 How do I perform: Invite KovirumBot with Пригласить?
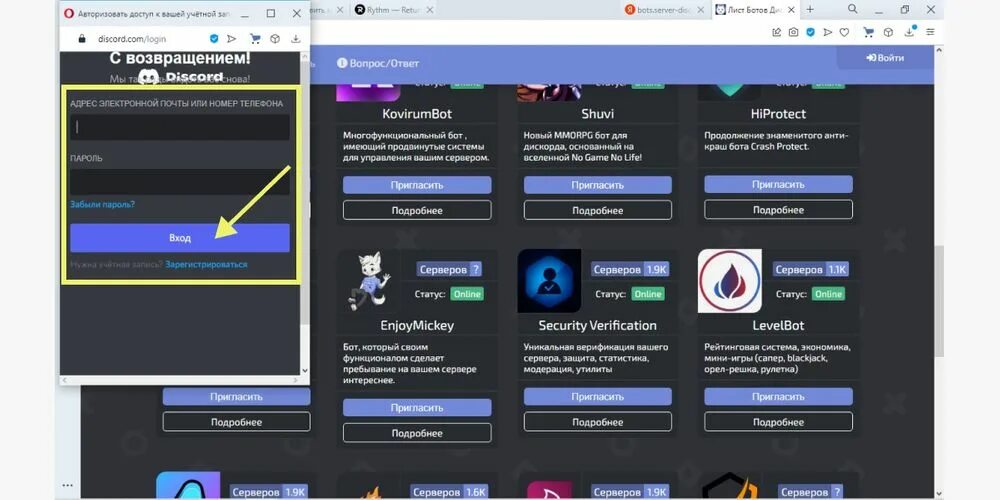pos(417,185)
